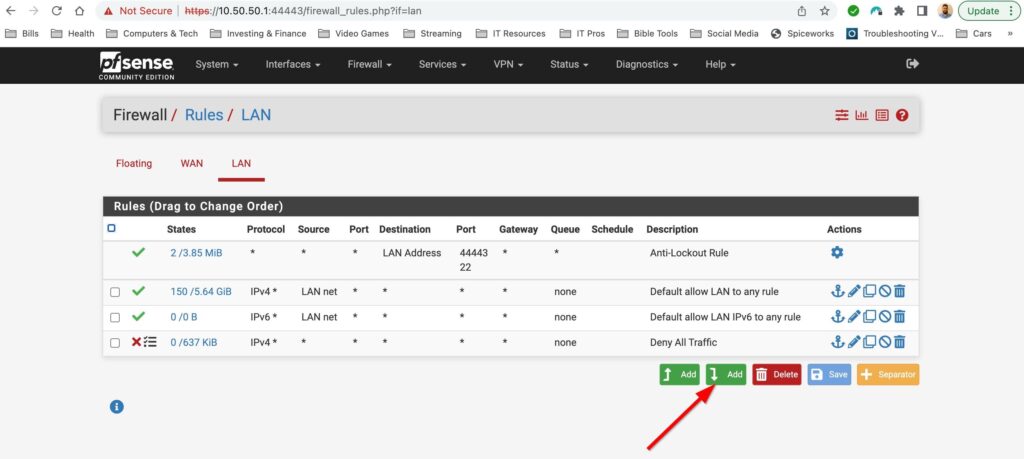Click the browser reload icon
1024x459 pixels.
(x=57, y=11)
